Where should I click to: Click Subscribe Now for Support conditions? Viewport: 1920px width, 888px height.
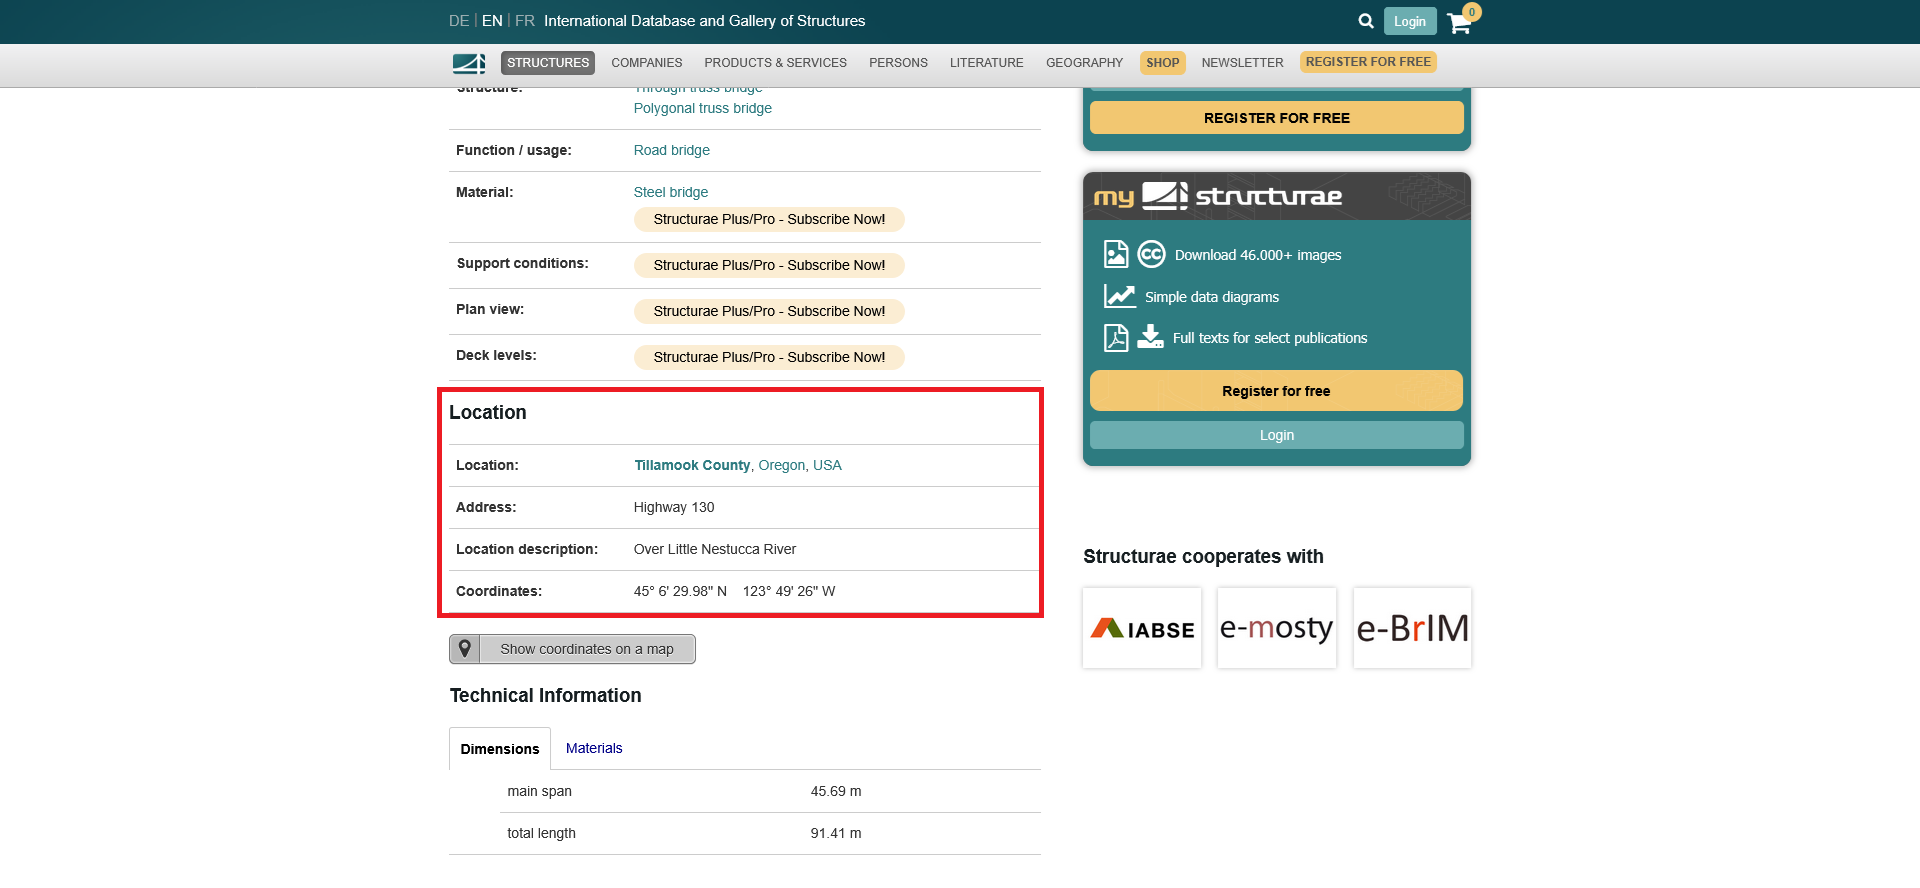pos(769,265)
